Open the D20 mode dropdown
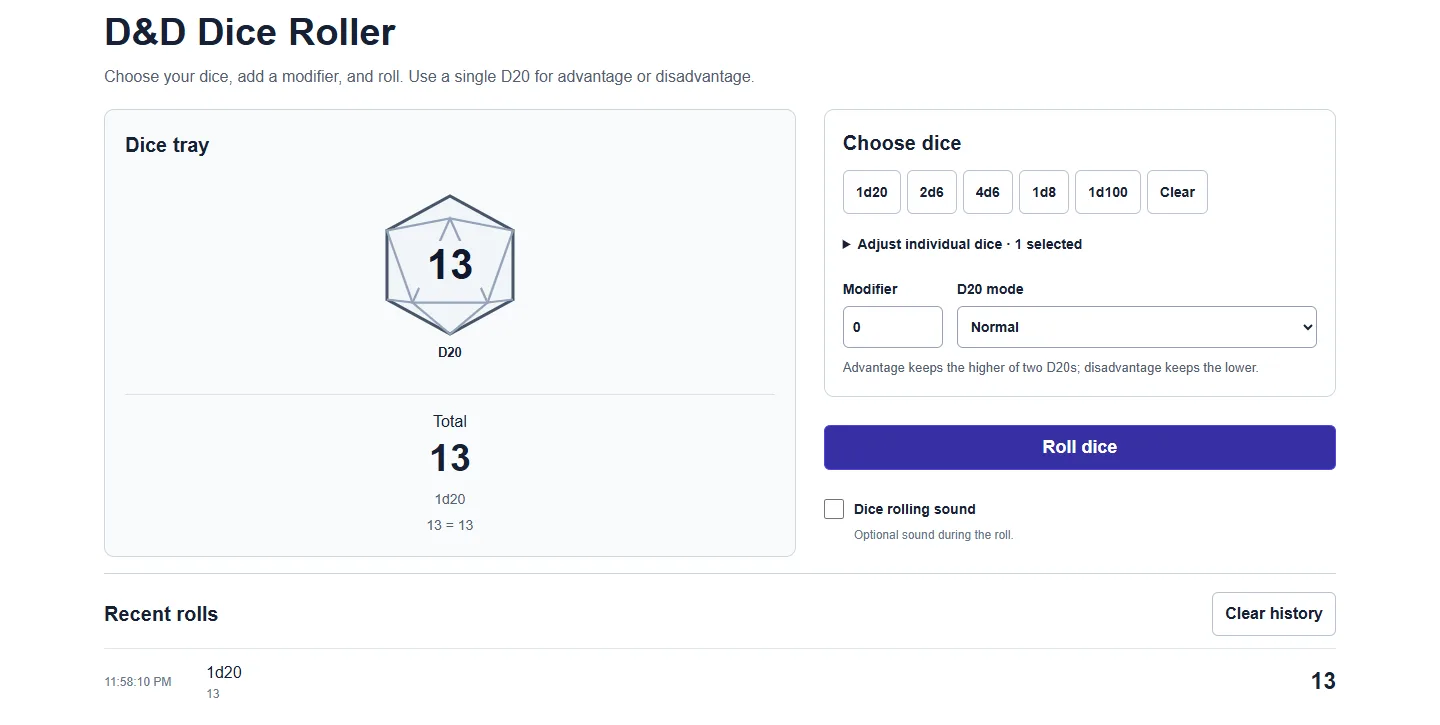This screenshot has width=1440, height=725. pyautogui.click(x=1136, y=327)
